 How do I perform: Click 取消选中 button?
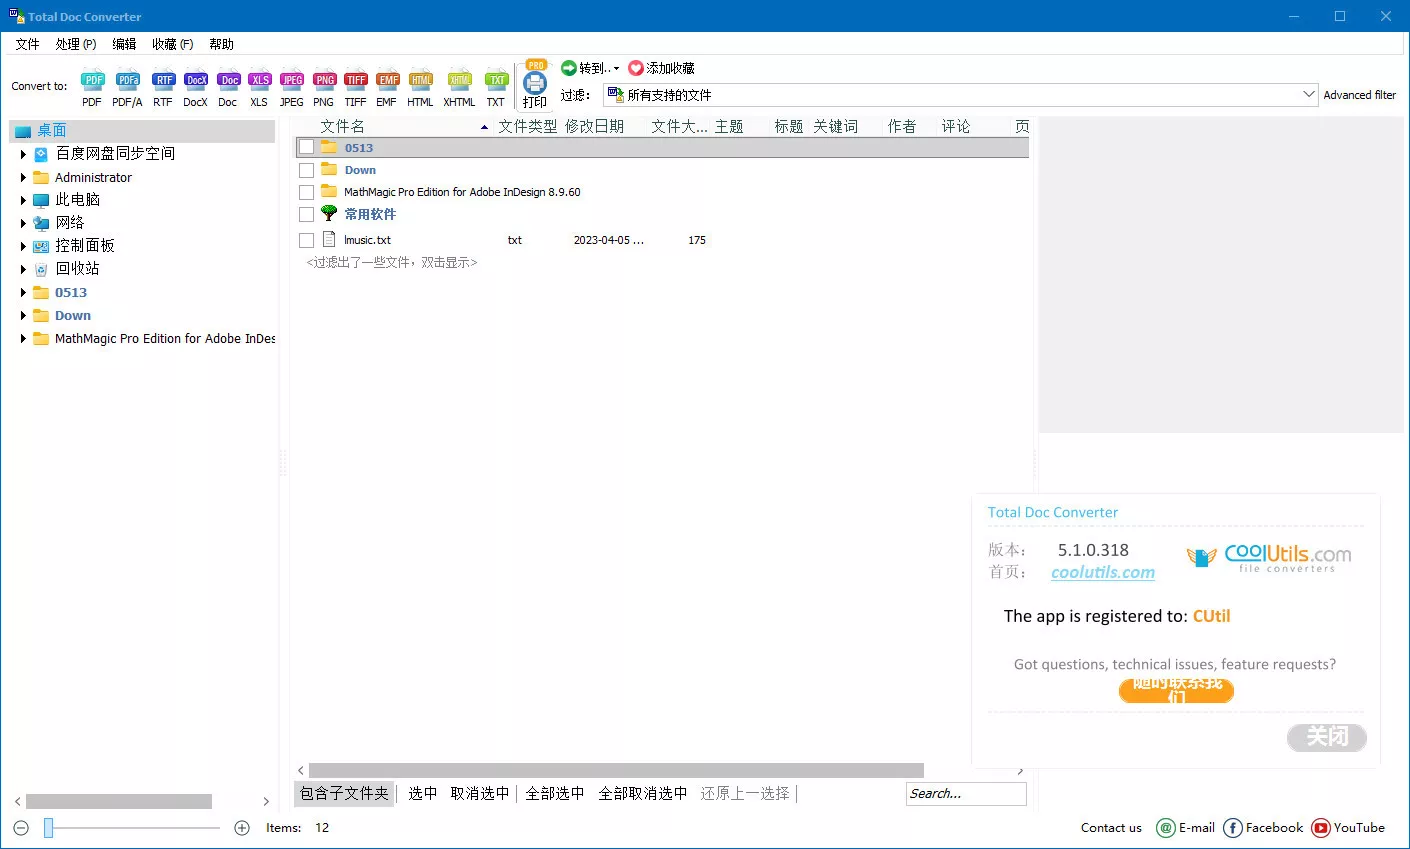pyautogui.click(x=480, y=793)
